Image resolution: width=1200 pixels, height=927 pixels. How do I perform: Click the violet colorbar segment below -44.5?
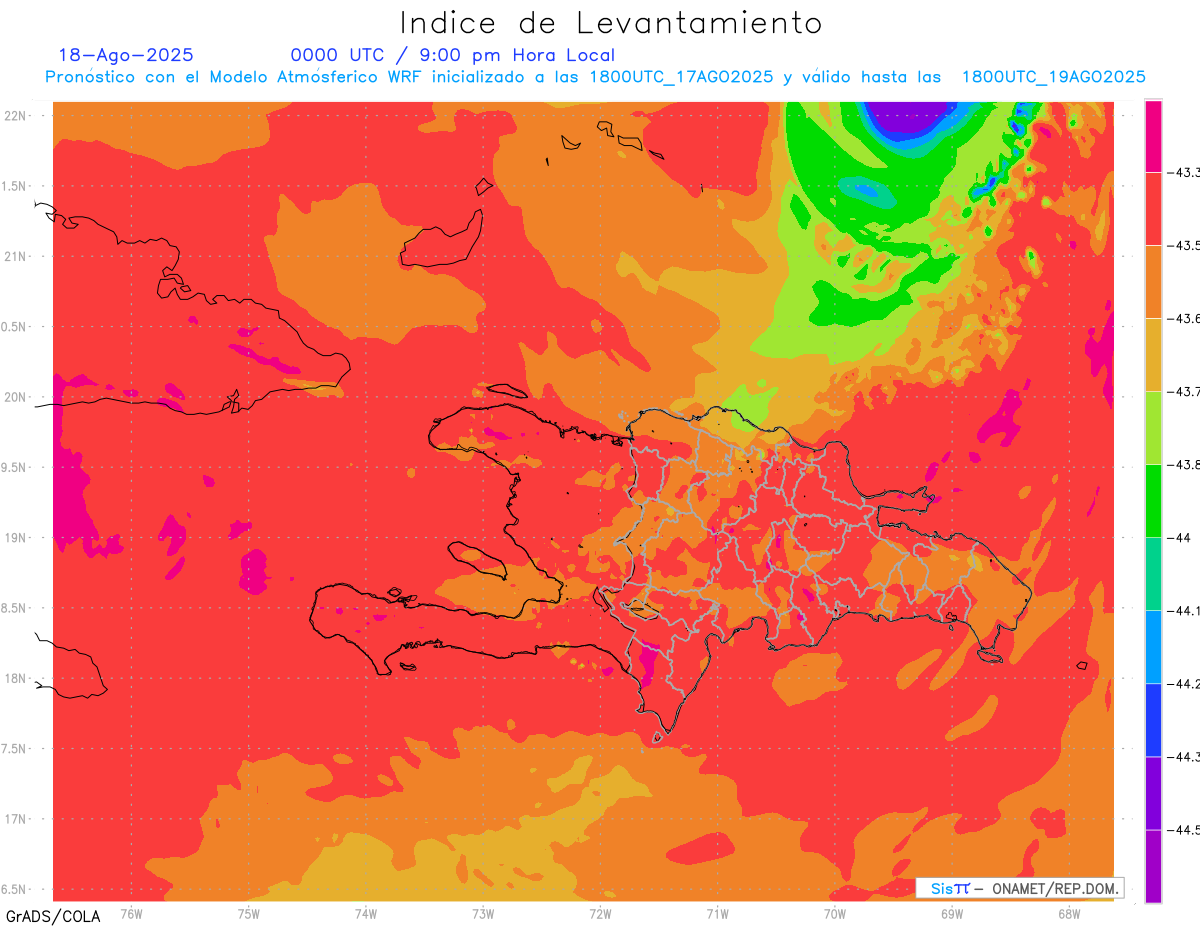[x=1153, y=866]
